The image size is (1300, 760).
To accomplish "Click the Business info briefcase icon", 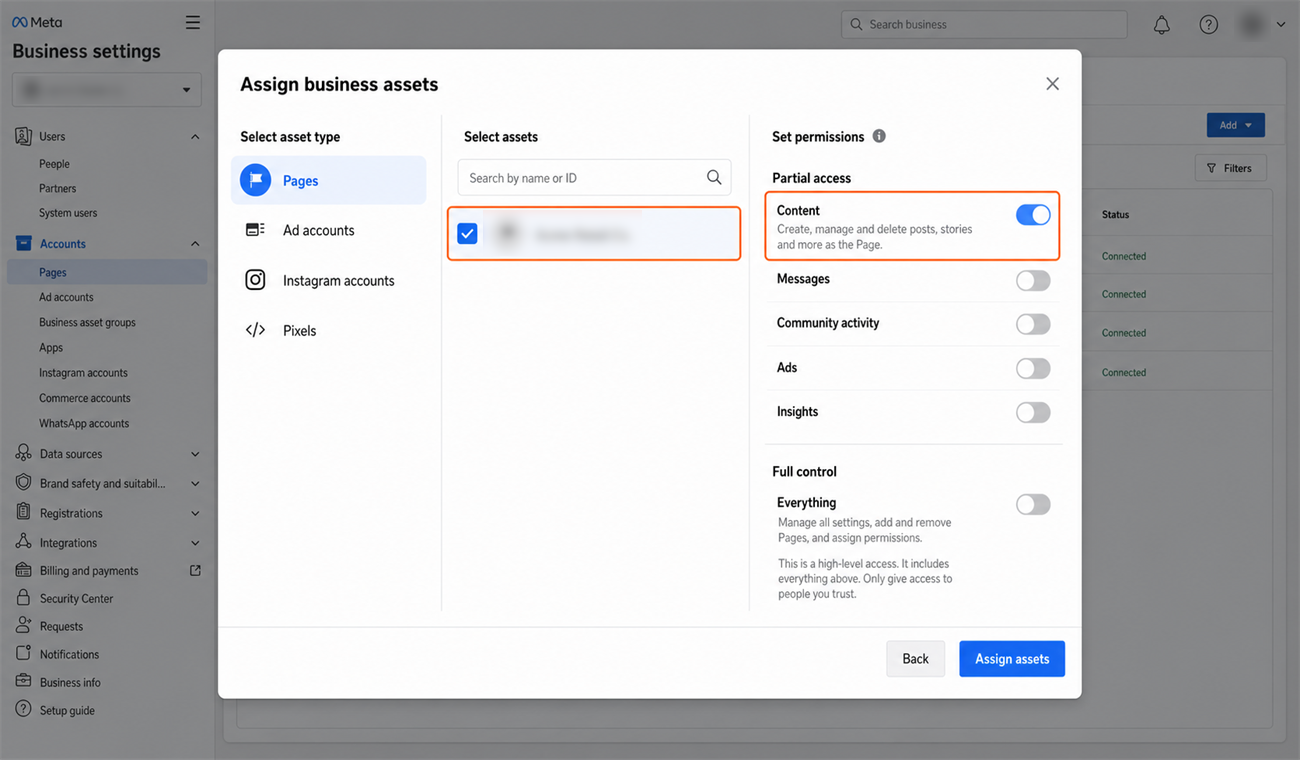I will pyautogui.click(x=23, y=682).
